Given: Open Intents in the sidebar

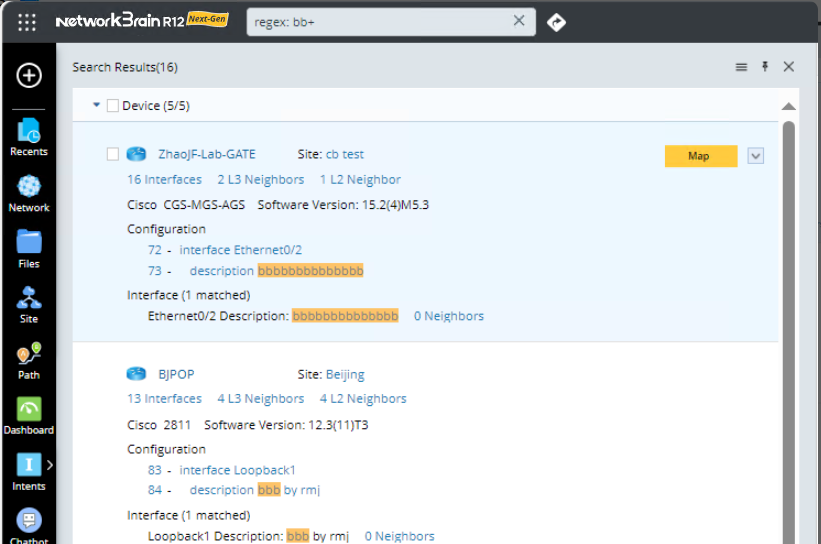Looking at the screenshot, I should [29, 472].
